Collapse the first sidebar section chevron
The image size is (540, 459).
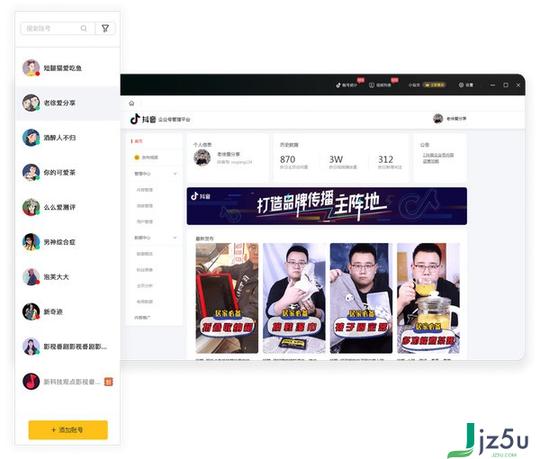[x=175, y=174]
